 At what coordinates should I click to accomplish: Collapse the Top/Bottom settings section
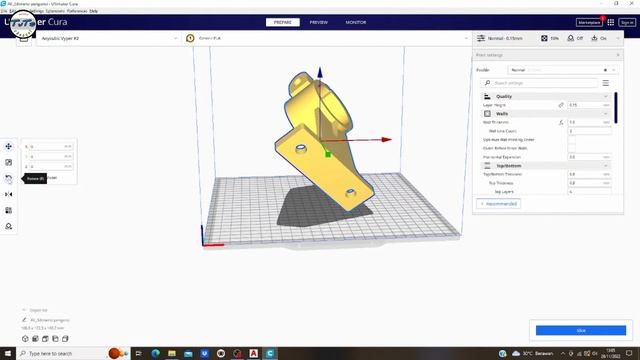pyautogui.click(x=546, y=166)
